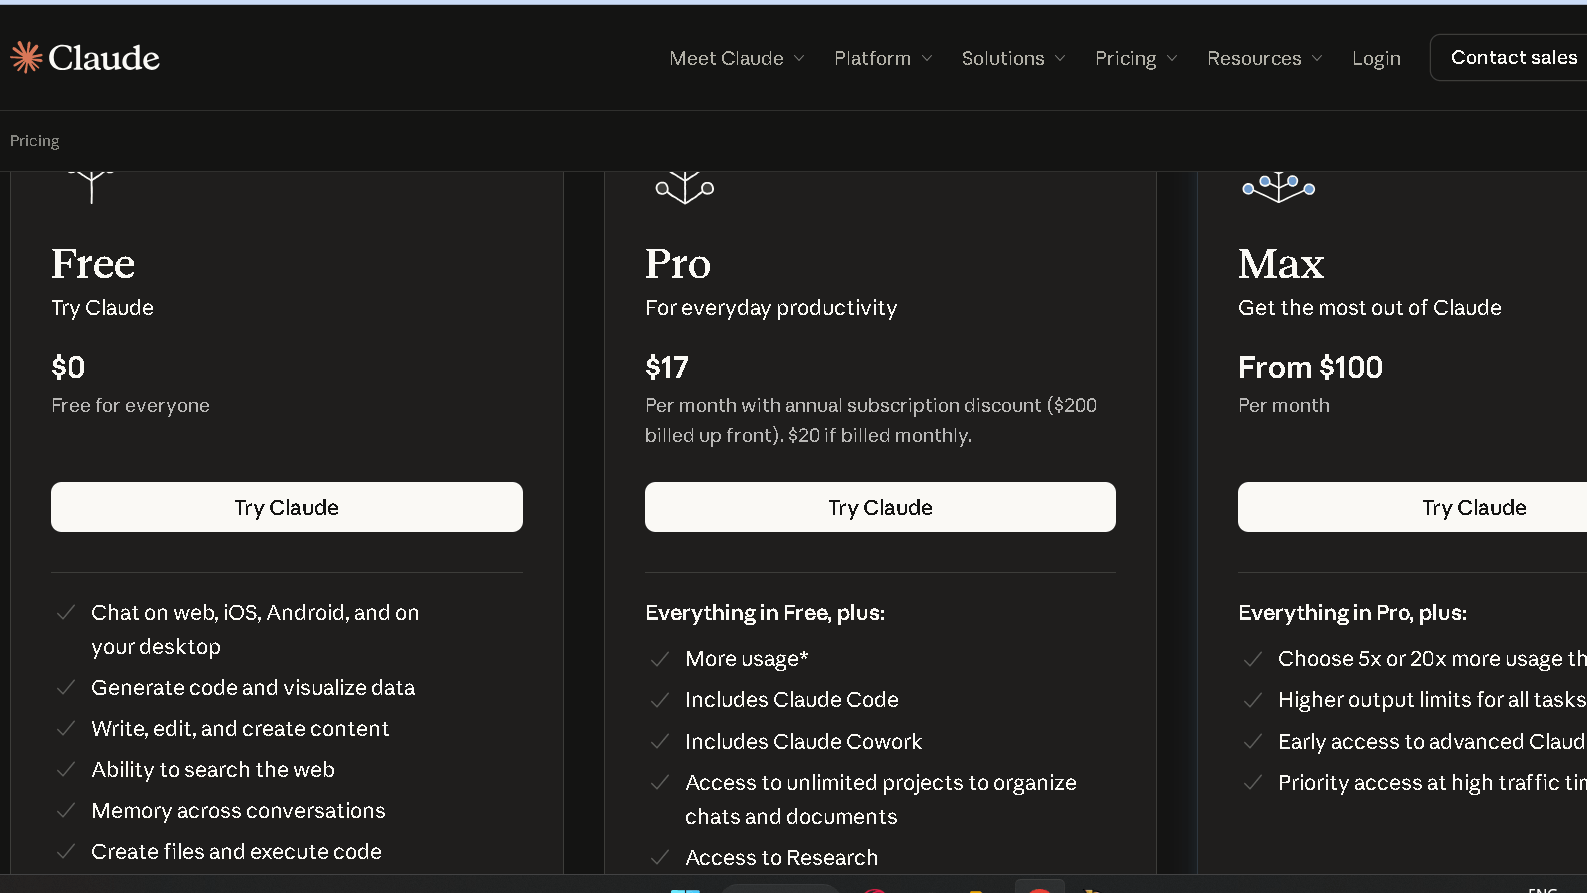Viewport: 1587px width, 893px height.
Task: Click 'Early access to advanced Claude' feature
Action: [1432, 742]
